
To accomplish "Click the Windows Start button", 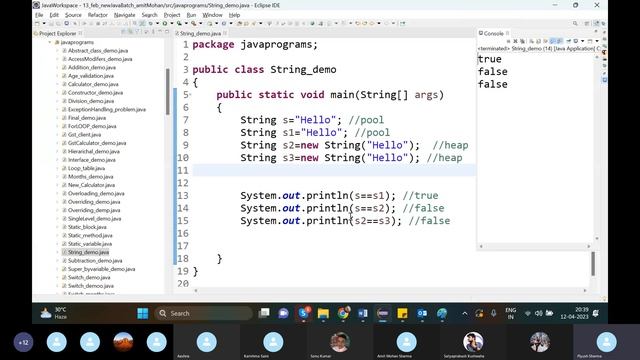I will click(143, 313).
